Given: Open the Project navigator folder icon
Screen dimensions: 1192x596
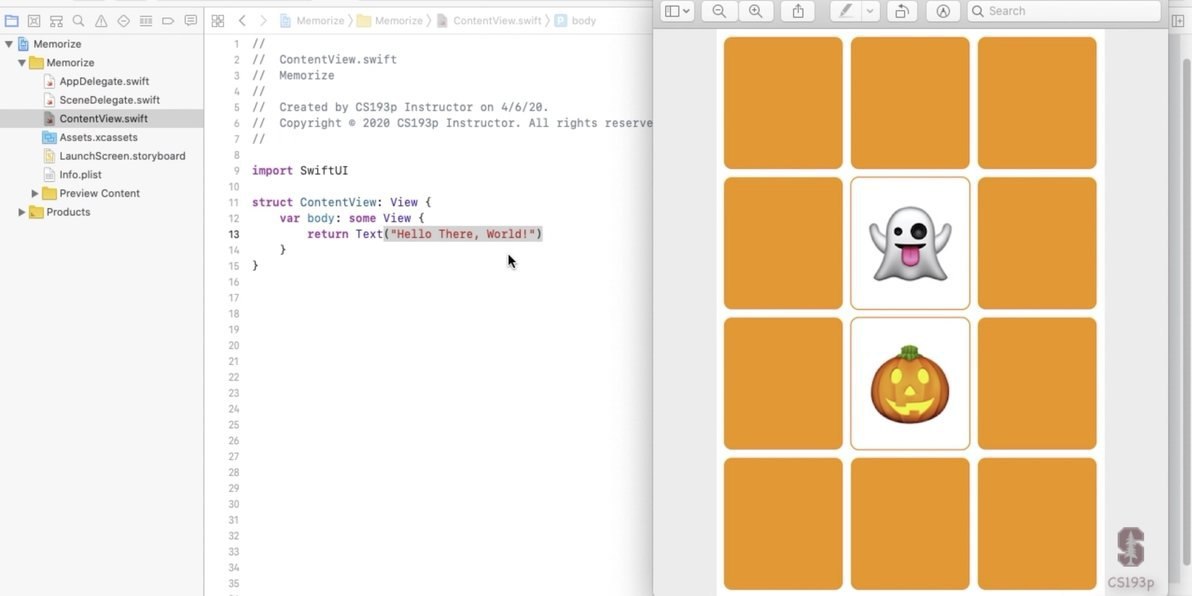Looking at the screenshot, I should [11, 21].
